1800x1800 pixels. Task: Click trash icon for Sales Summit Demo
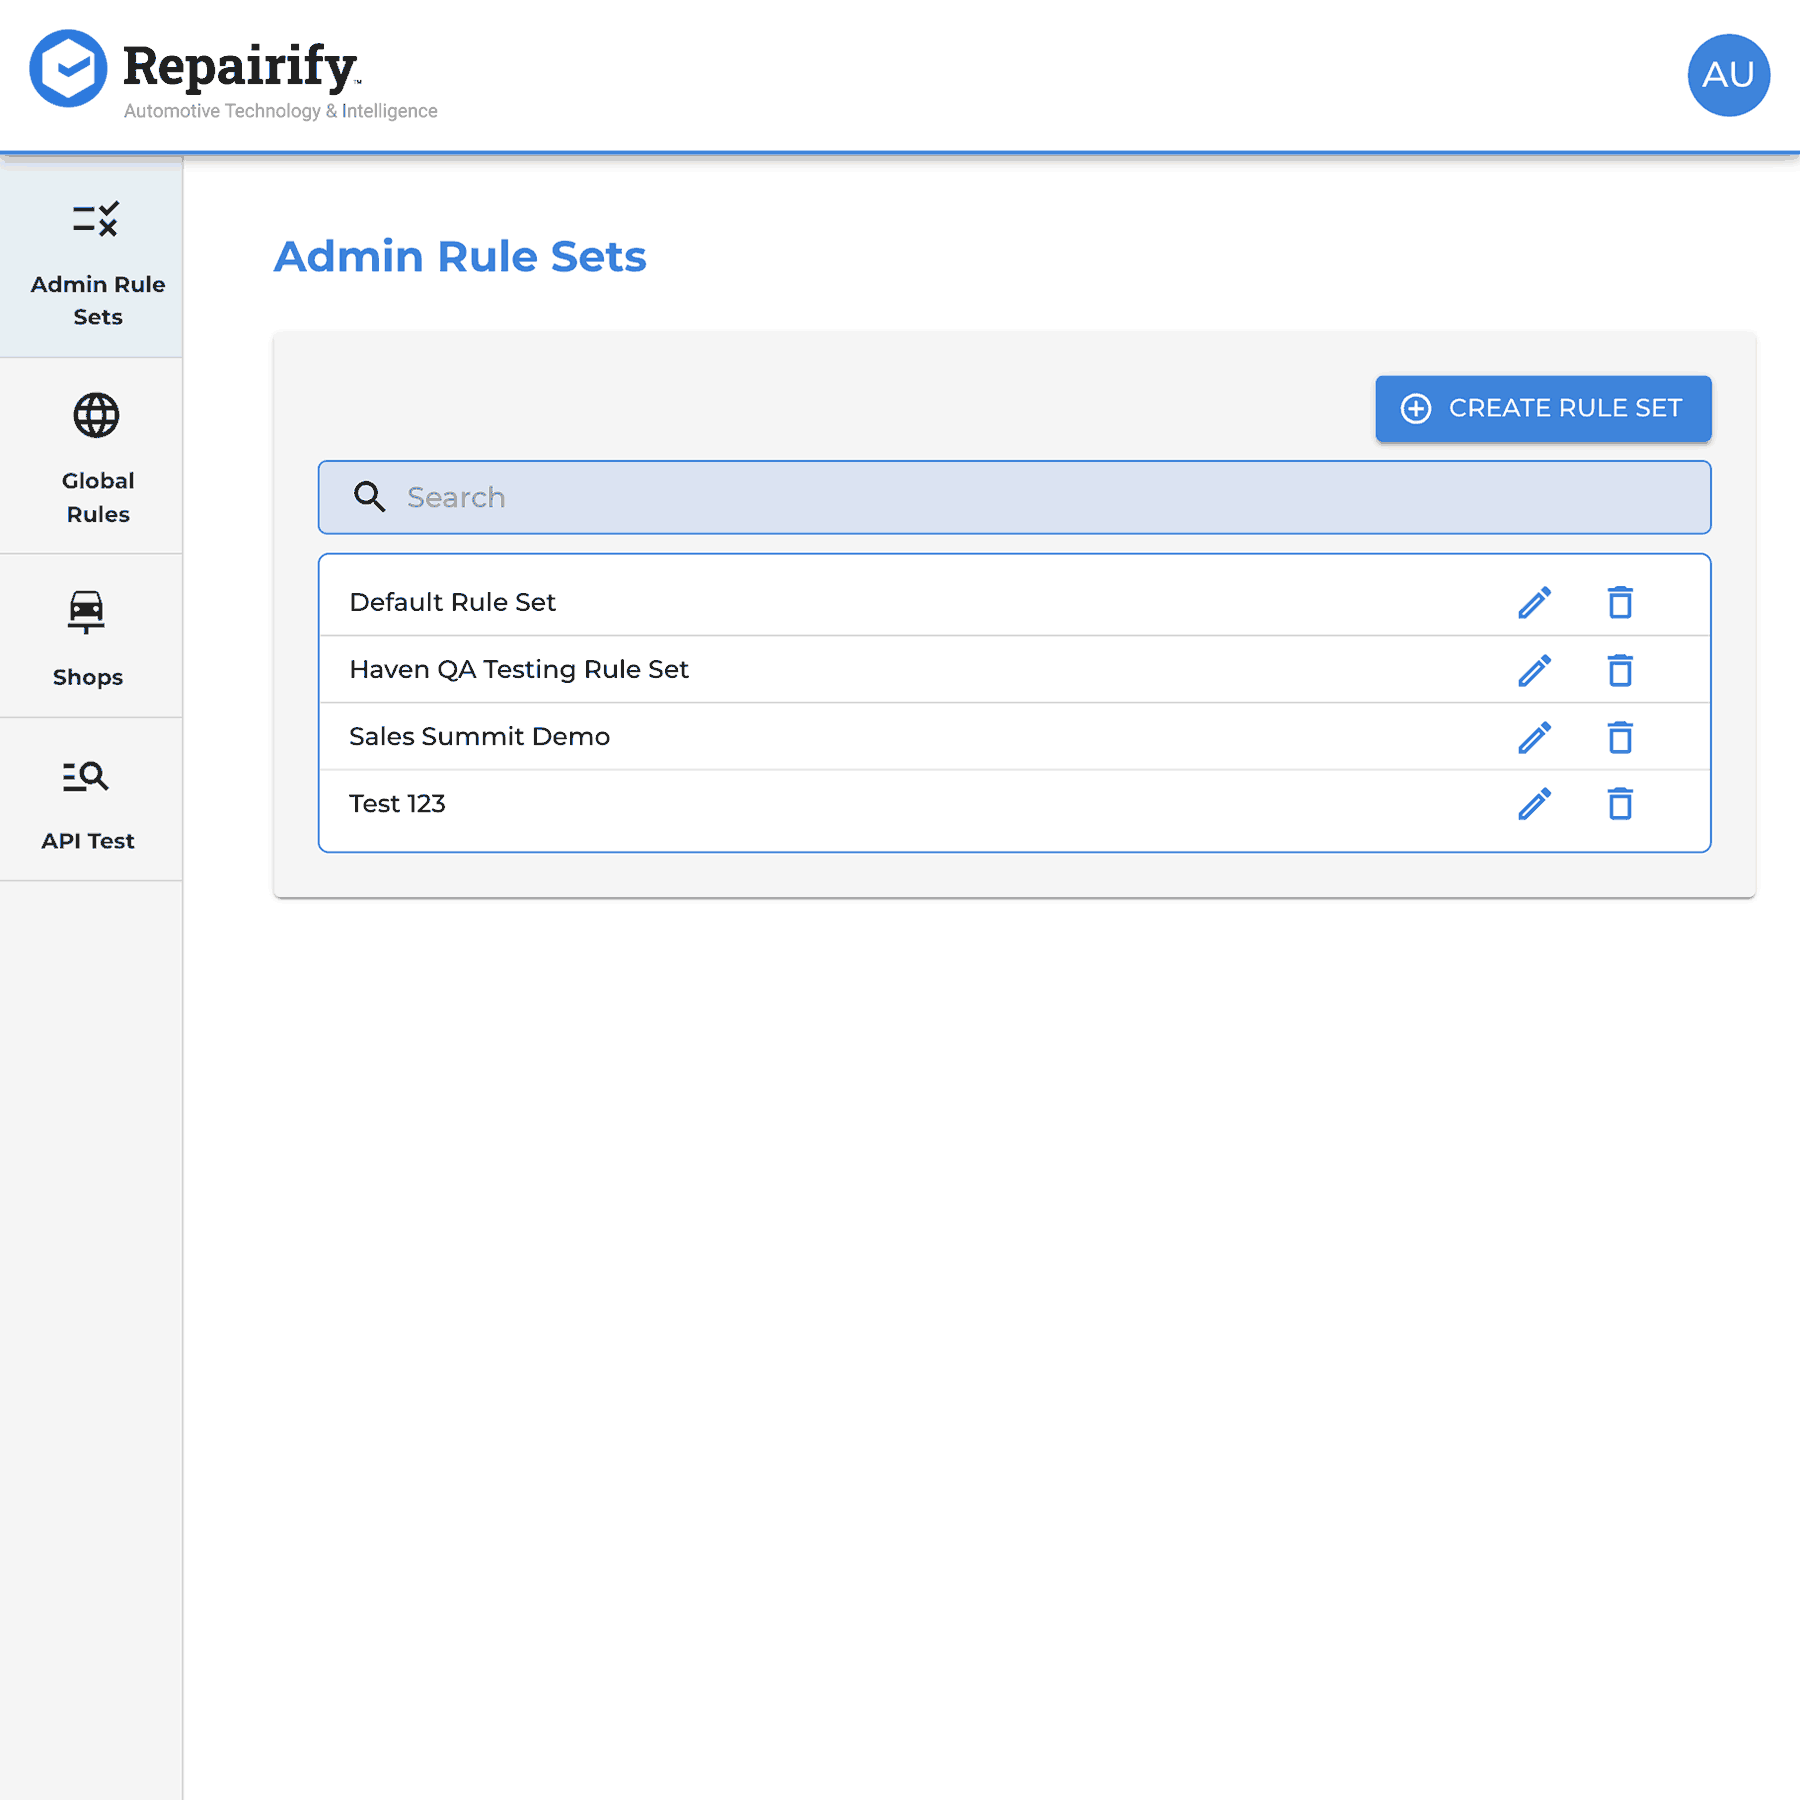(x=1620, y=737)
